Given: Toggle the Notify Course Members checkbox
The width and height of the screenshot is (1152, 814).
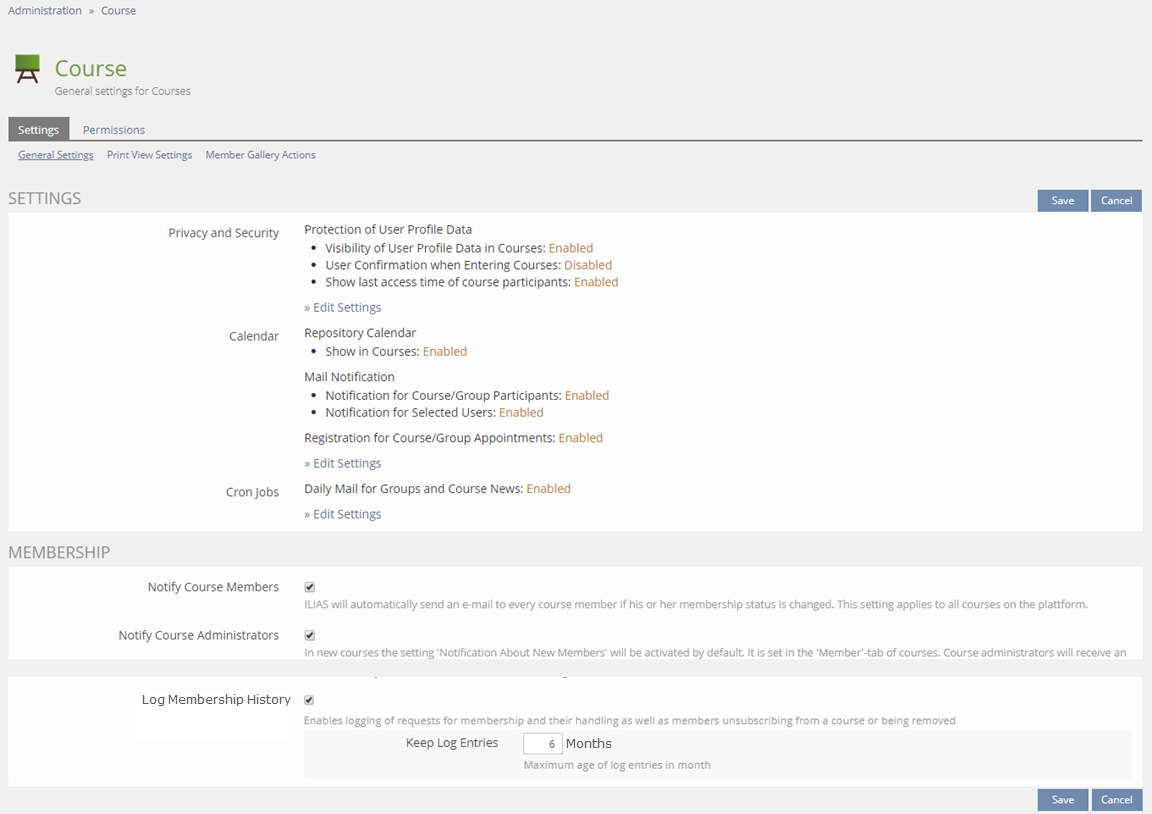Looking at the screenshot, I should tap(310, 587).
